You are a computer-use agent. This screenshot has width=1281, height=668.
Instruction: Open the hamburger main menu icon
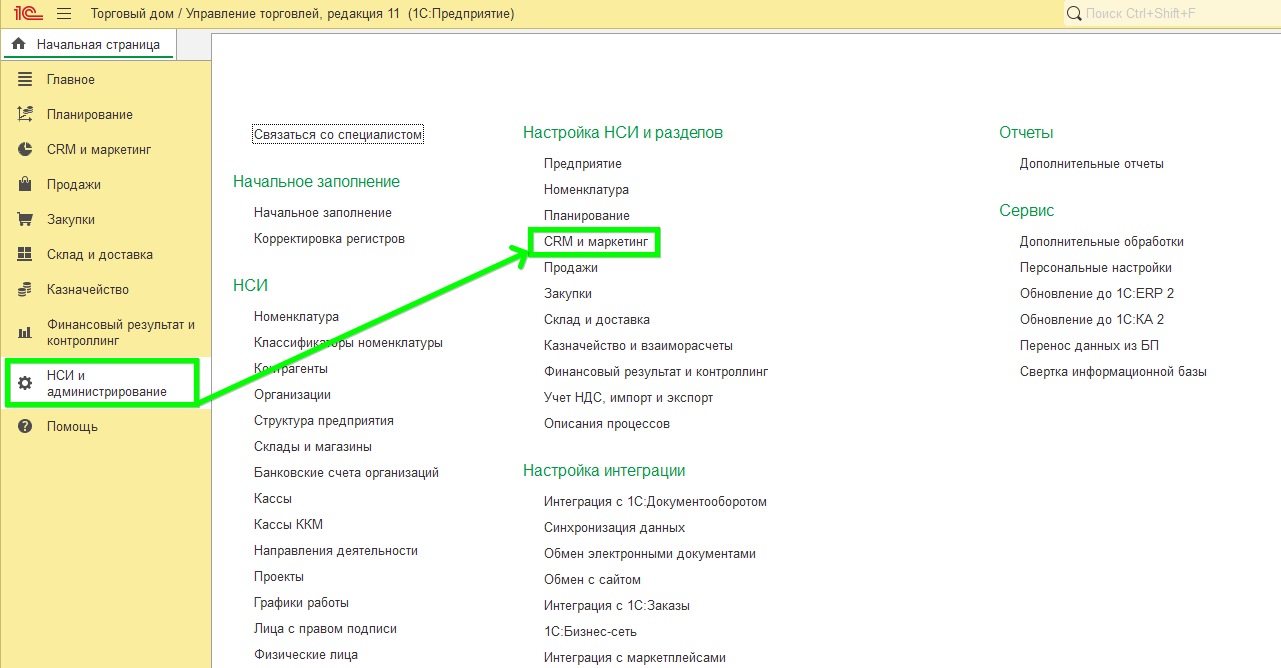coord(64,14)
